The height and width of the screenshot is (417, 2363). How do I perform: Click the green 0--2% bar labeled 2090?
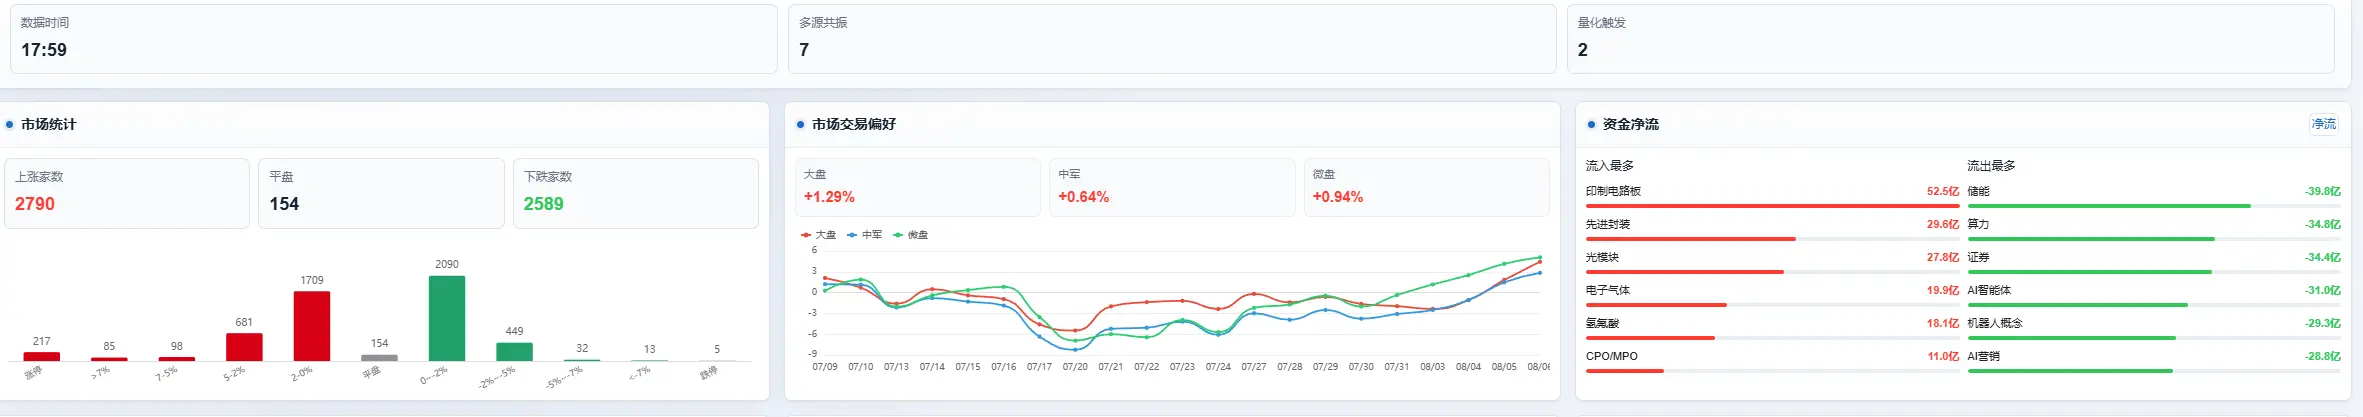click(447, 318)
